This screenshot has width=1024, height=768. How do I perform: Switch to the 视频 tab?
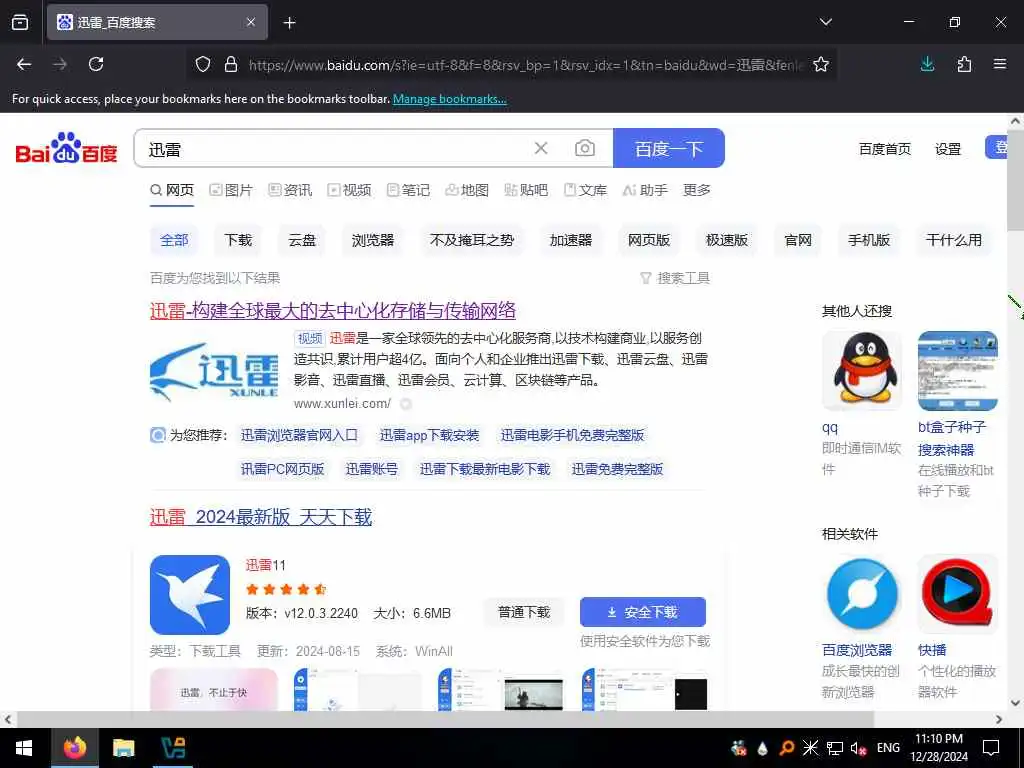tap(349, 190)
